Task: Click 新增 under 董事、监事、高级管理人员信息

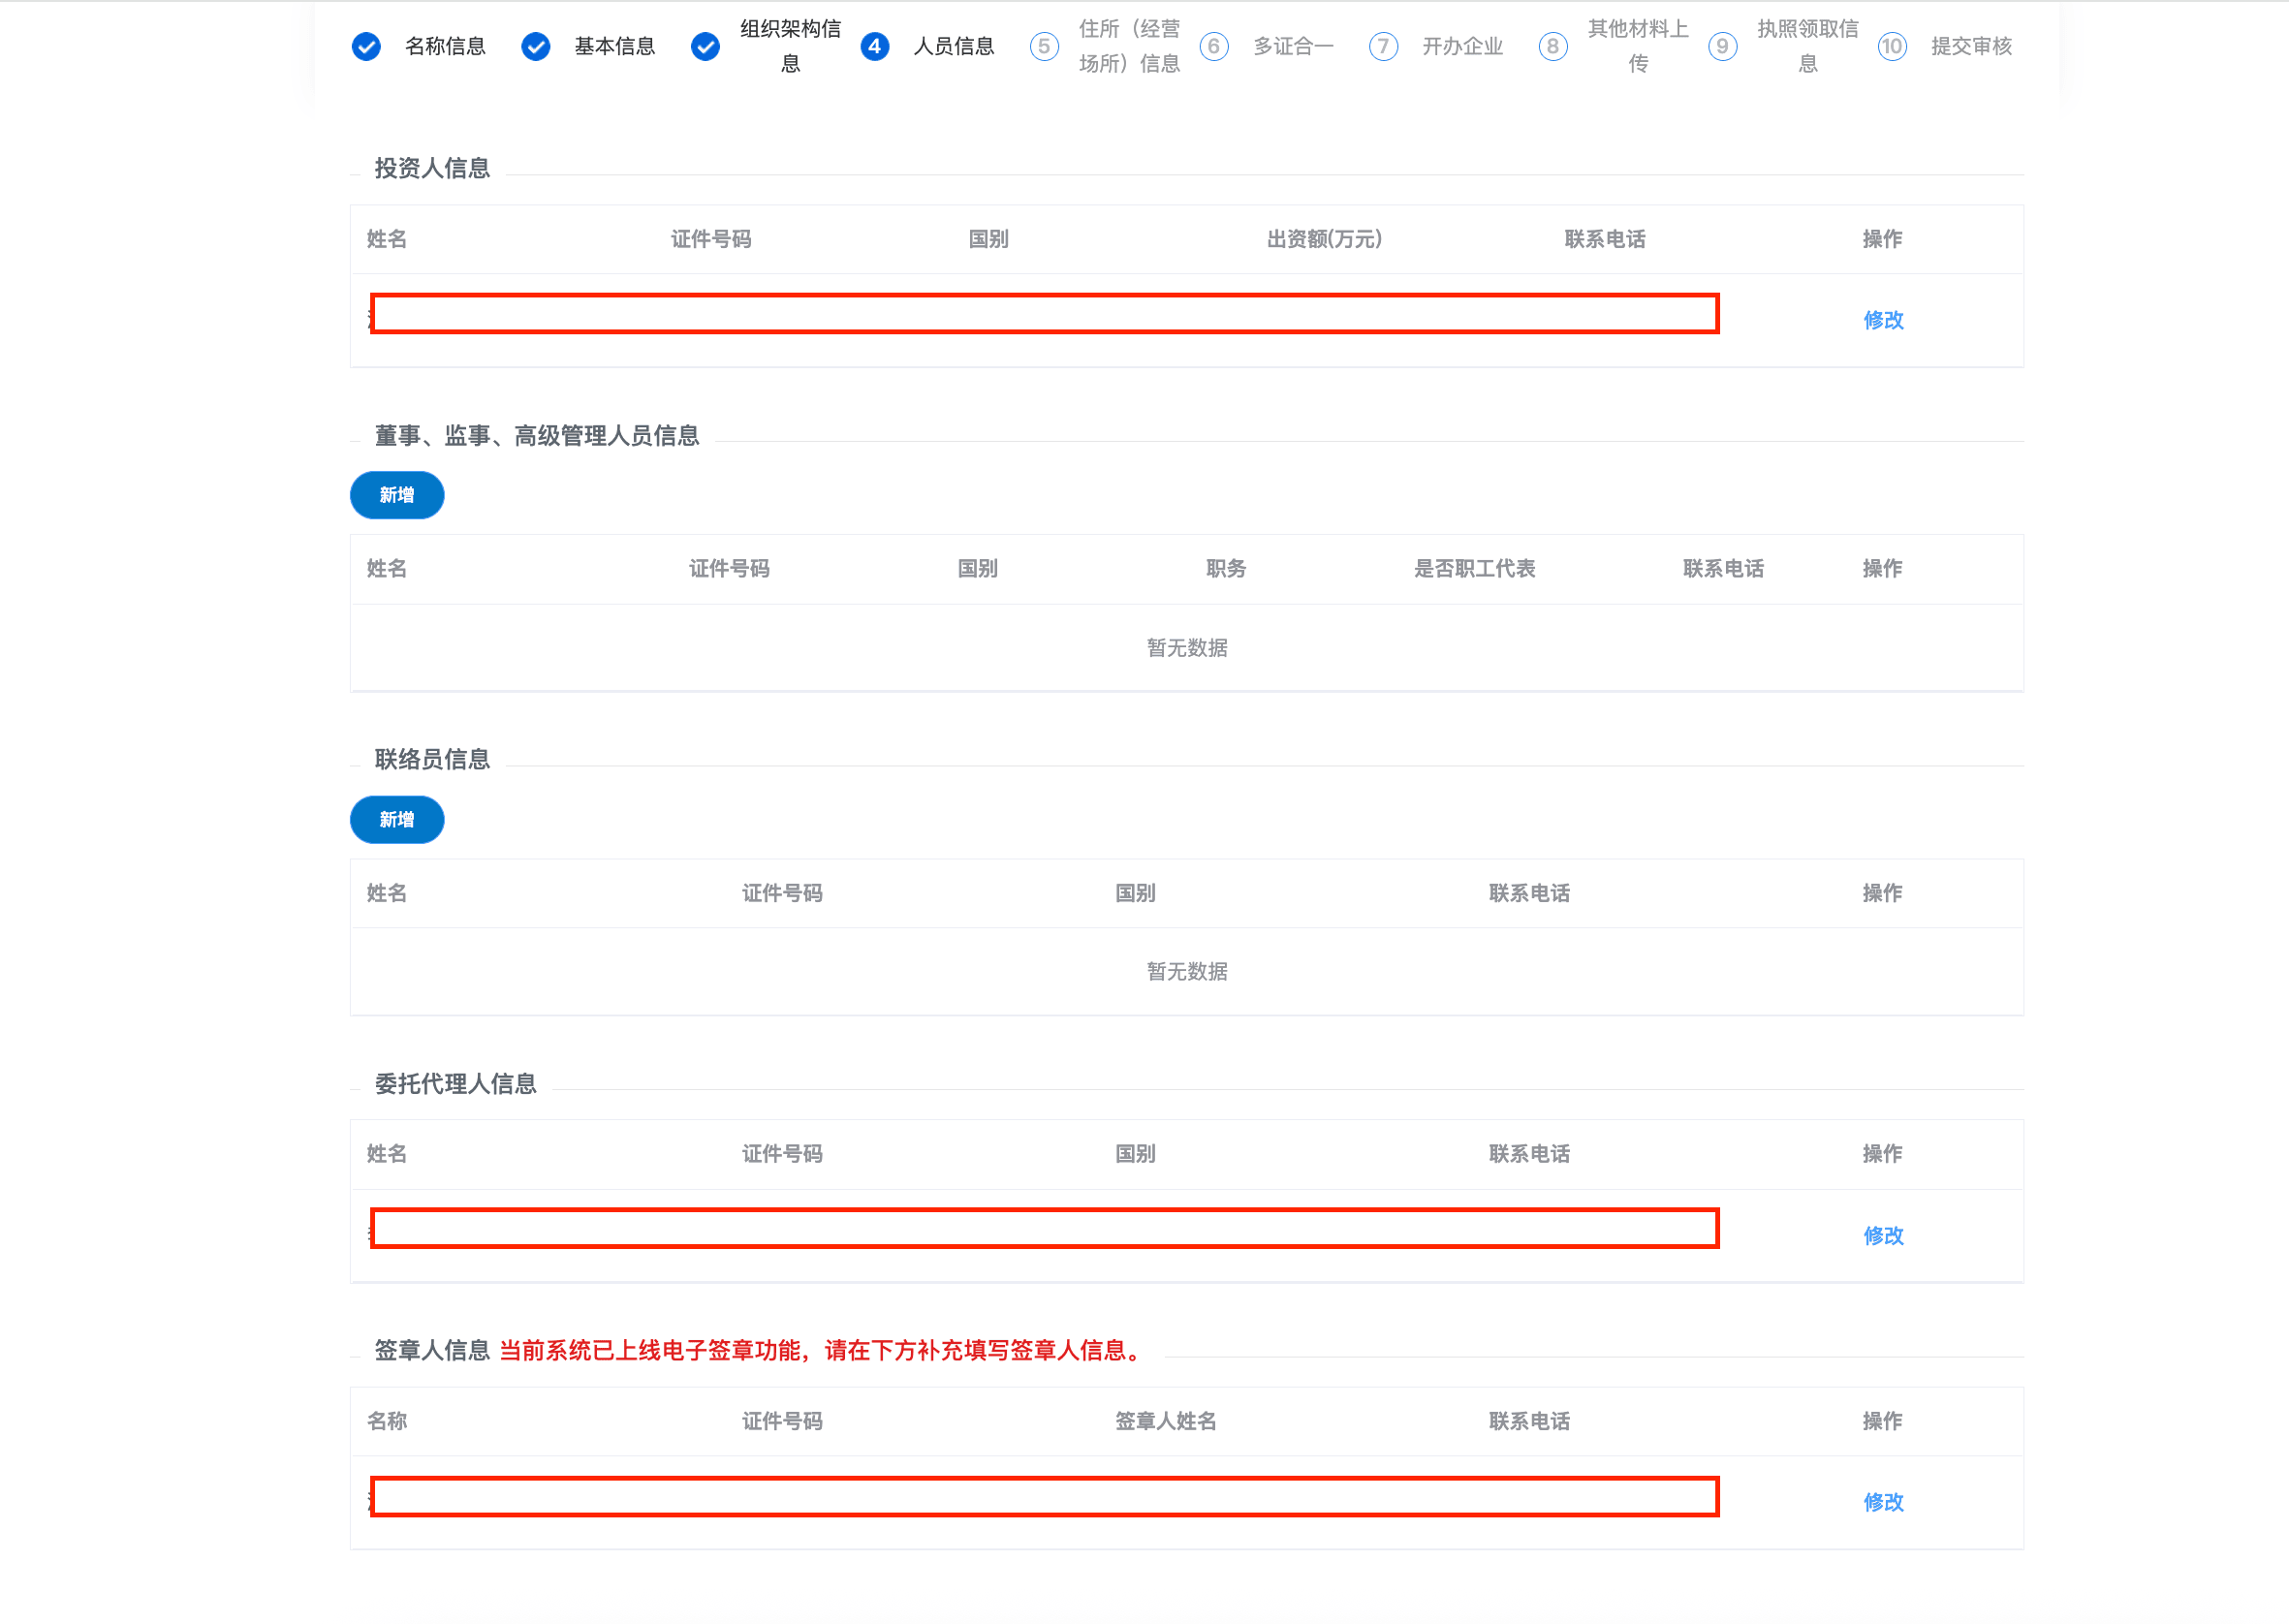Action: (396, 495)
